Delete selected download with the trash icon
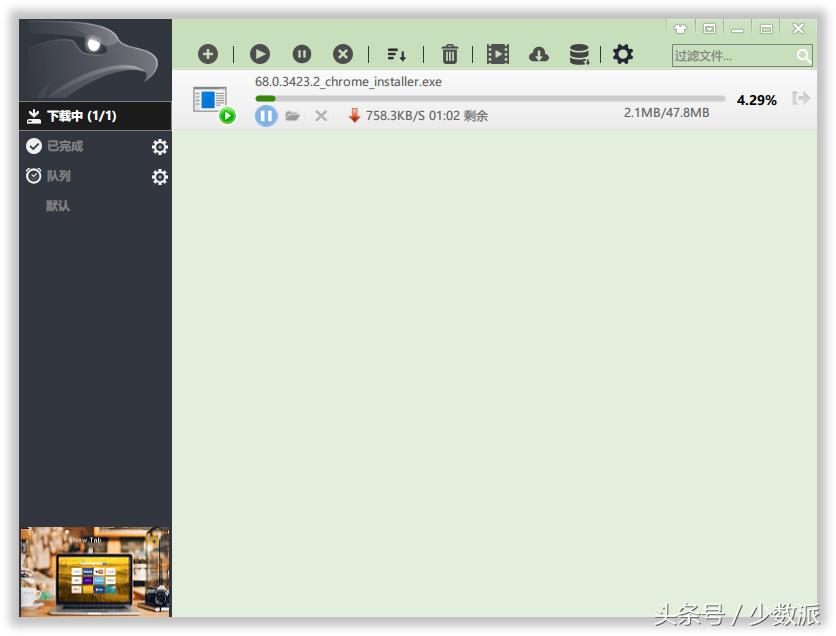Image resolution: width=836 pixels, height=636 pixels. 450,54
